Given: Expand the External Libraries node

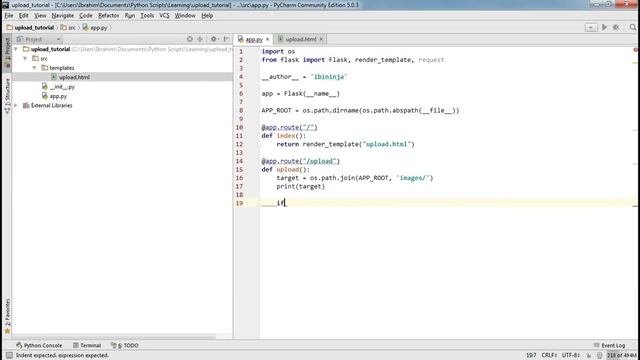Looking at the screenshot, I should [16, 105].
